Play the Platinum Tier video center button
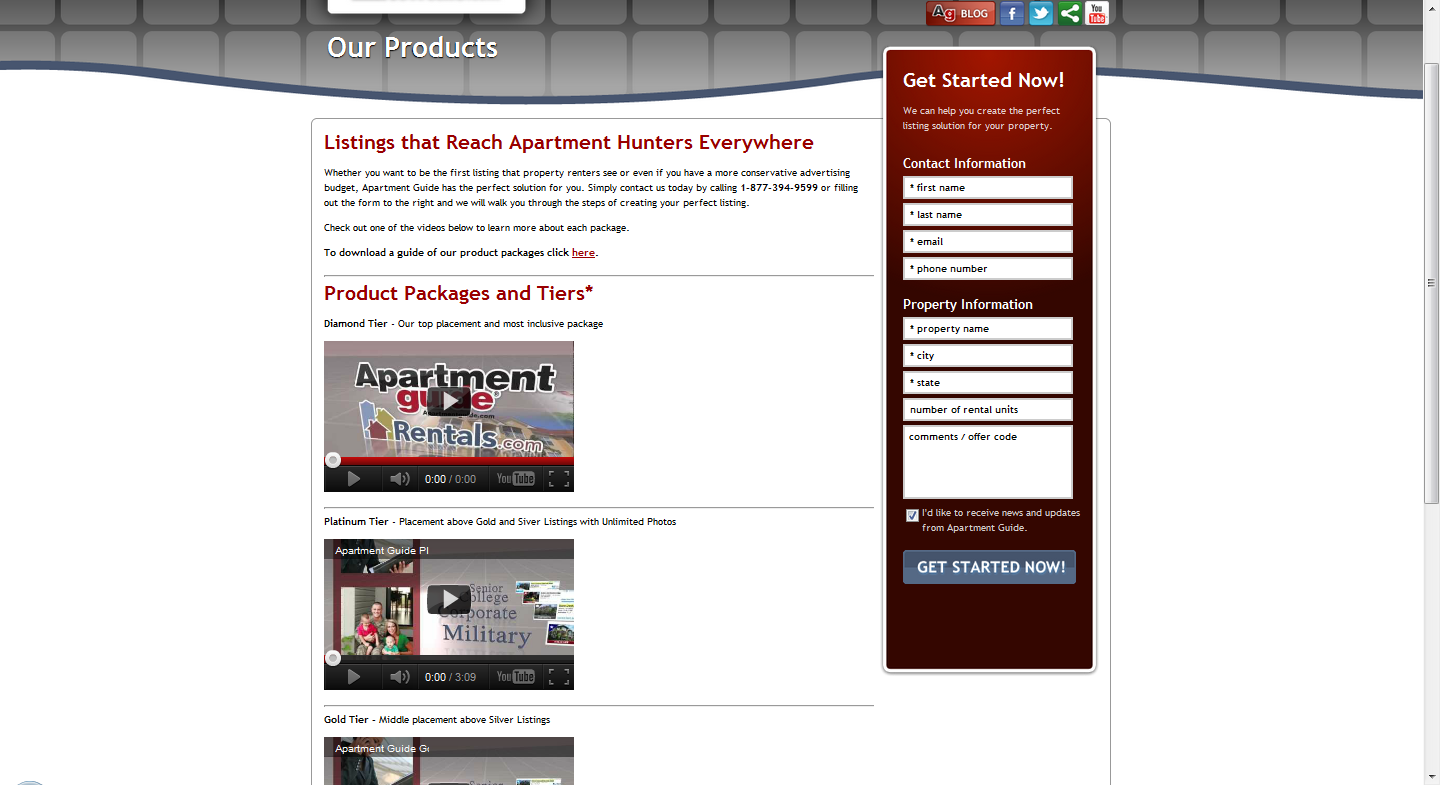Screen dimensions: 1440x785 click(x=449, y=599)
